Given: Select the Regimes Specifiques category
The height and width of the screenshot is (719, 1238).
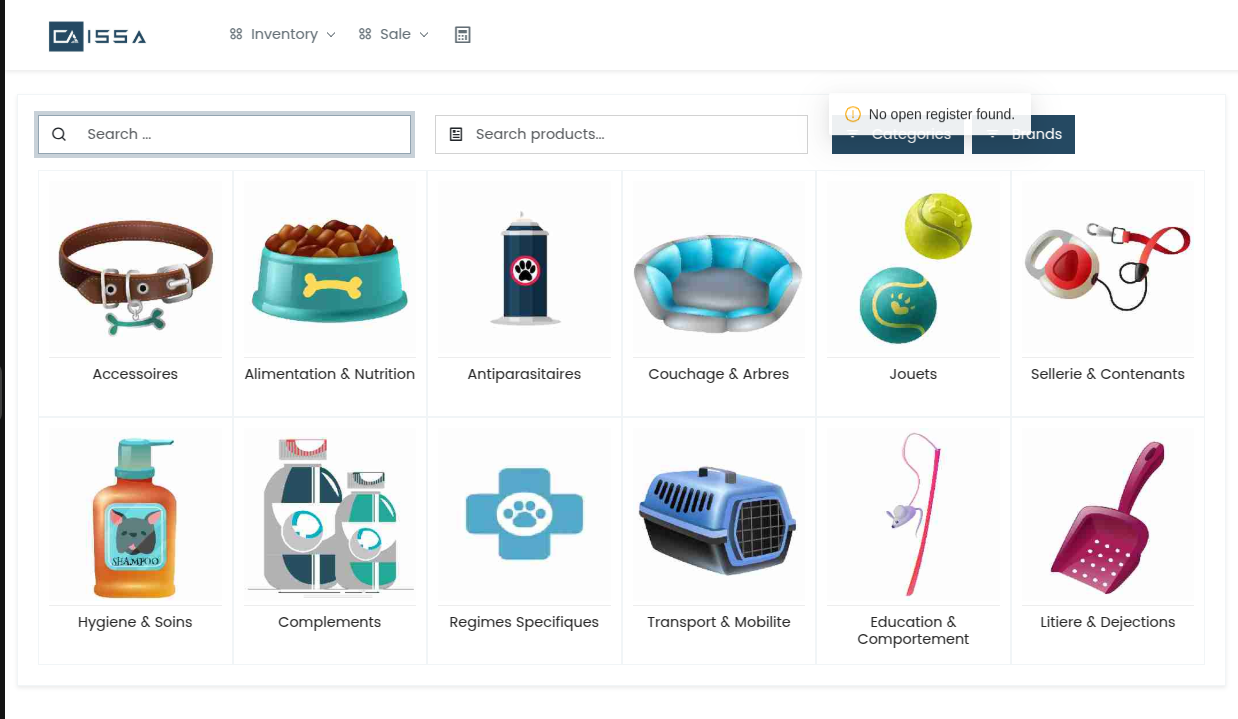Looking at the screenshot, I should click(x=524, y=541).
